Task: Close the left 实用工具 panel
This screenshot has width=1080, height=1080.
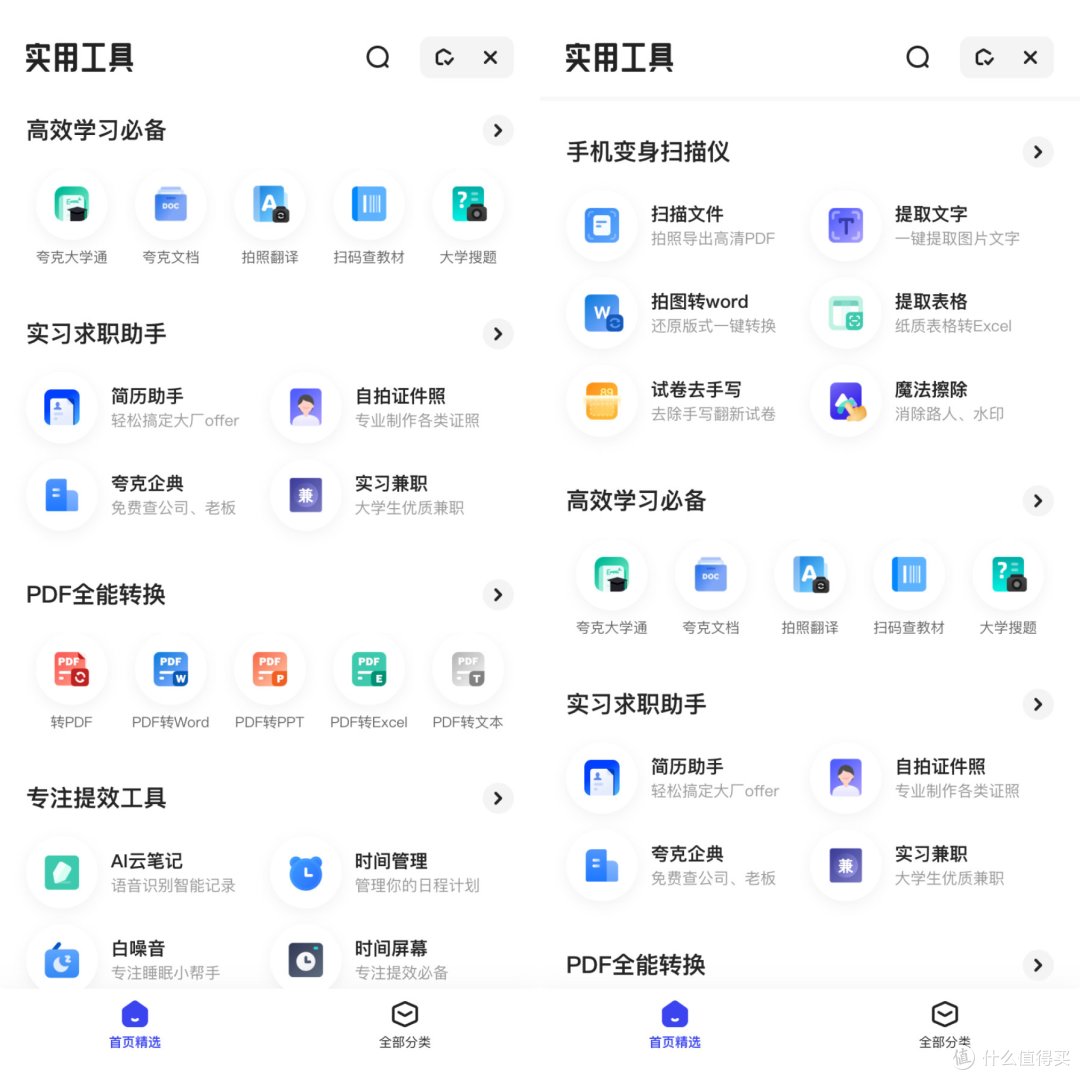Action: coord(490,57)
